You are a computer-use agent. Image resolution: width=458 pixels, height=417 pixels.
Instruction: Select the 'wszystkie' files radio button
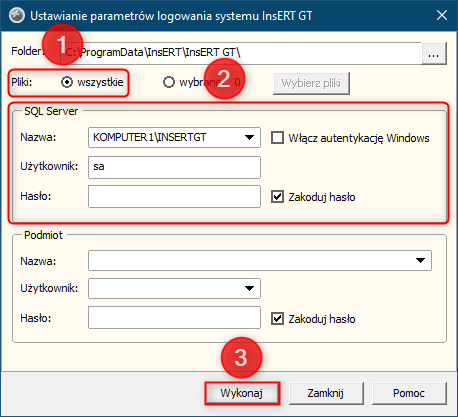(x=67, y=82)
